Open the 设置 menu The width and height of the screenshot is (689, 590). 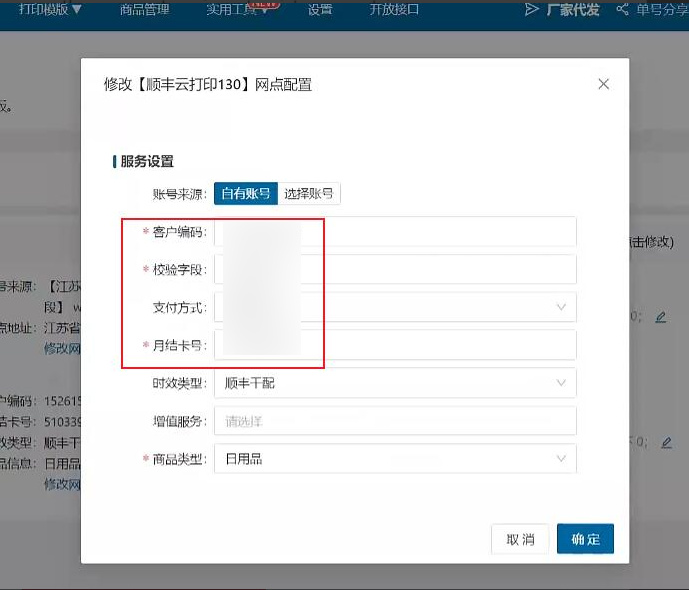coord(320,9)
